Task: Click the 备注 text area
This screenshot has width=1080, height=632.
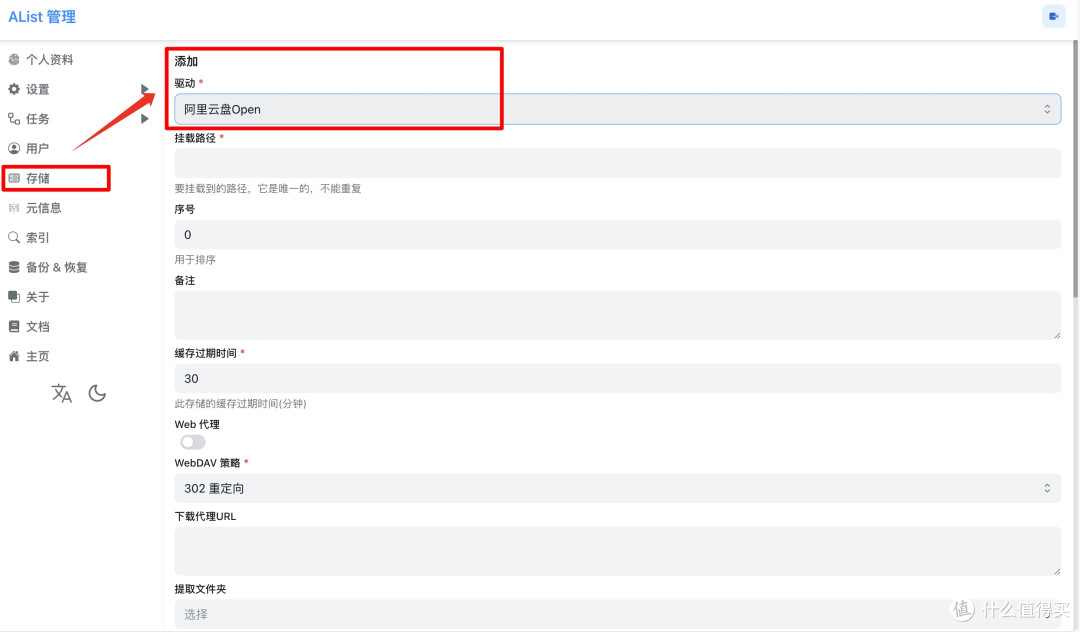Action: (617, 315)
